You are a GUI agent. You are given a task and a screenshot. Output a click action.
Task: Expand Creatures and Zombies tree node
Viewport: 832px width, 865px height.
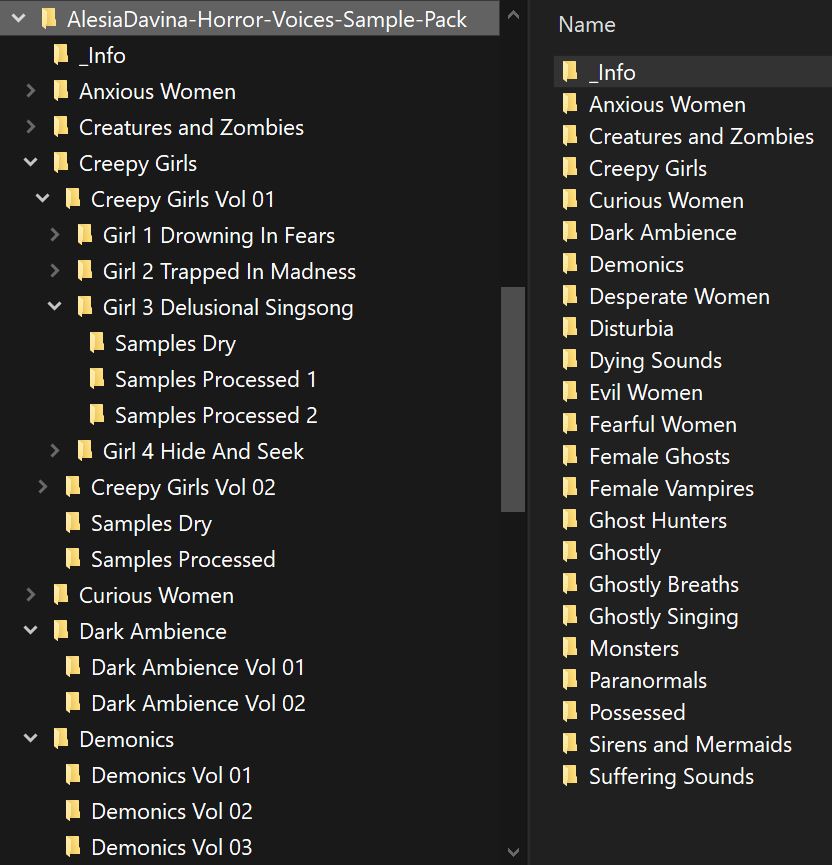31,127
